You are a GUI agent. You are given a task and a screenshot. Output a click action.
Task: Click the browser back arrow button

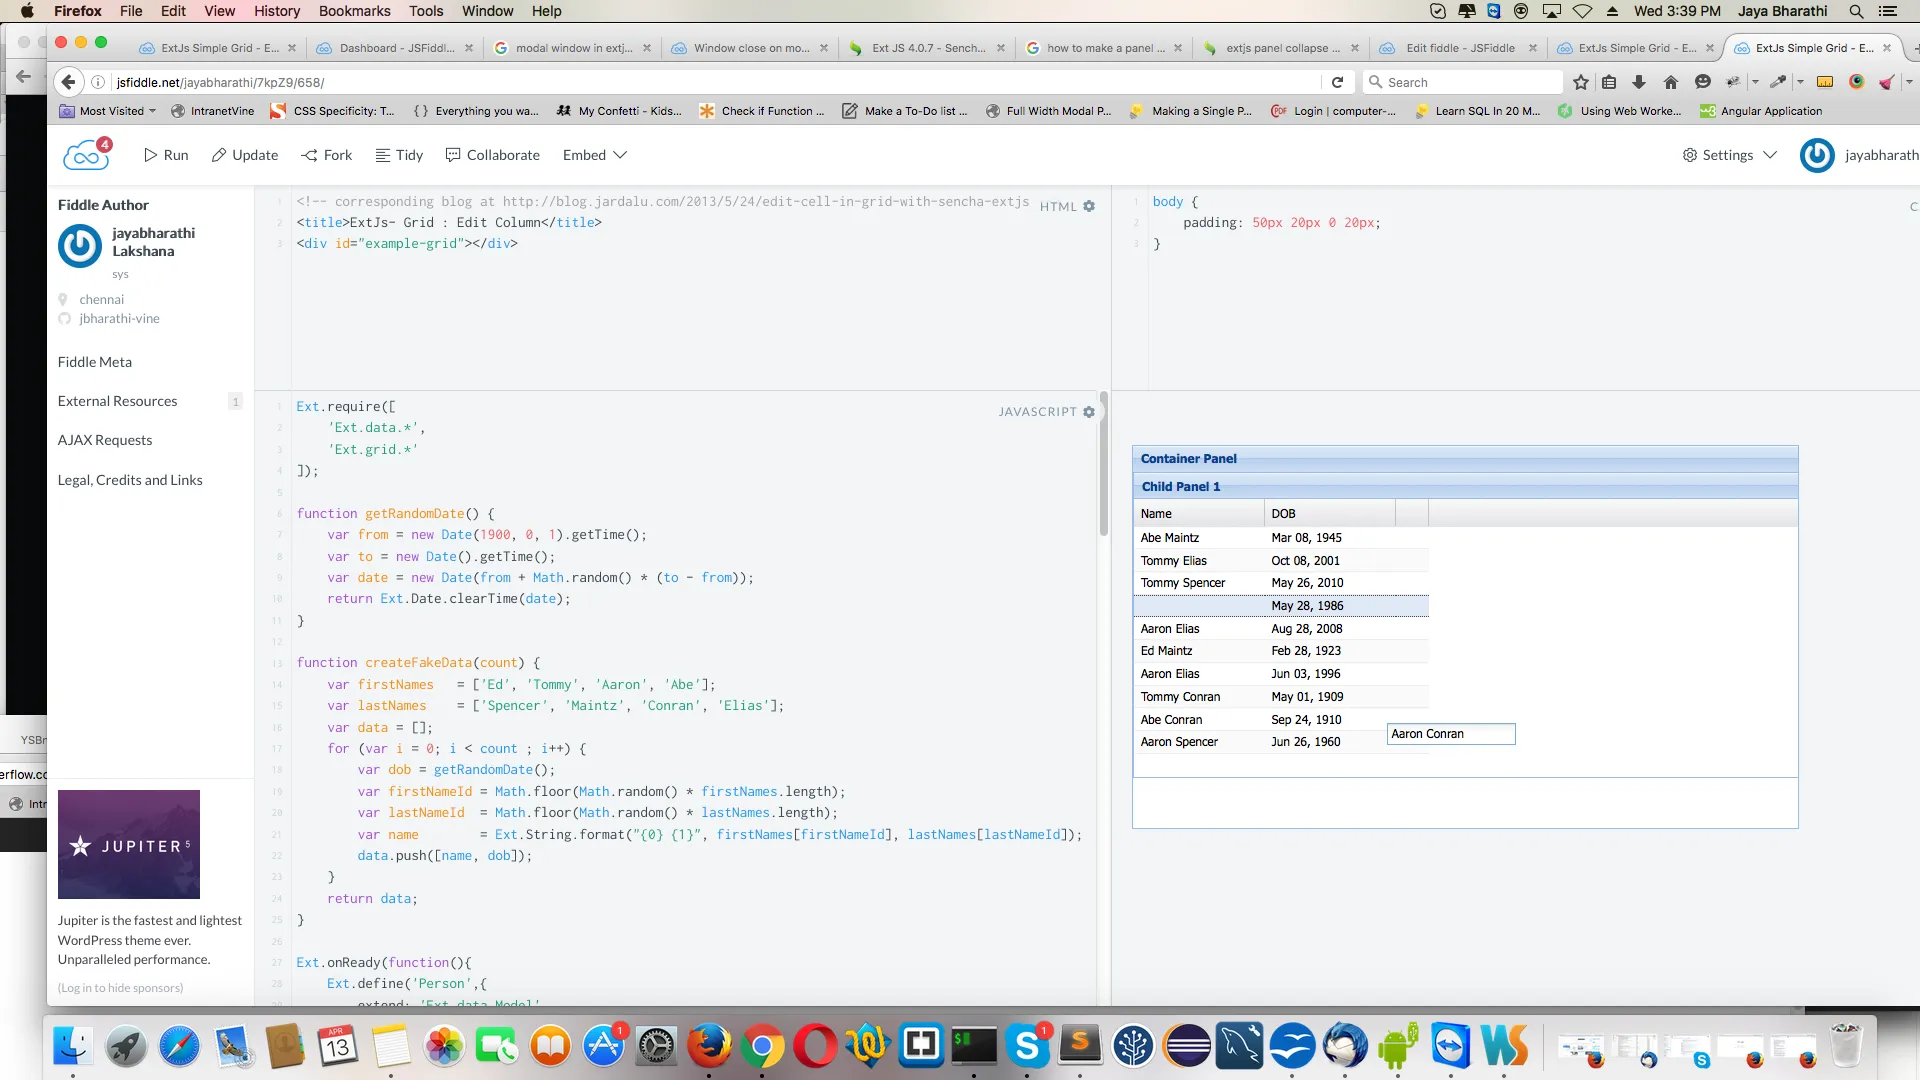(68, 82)
